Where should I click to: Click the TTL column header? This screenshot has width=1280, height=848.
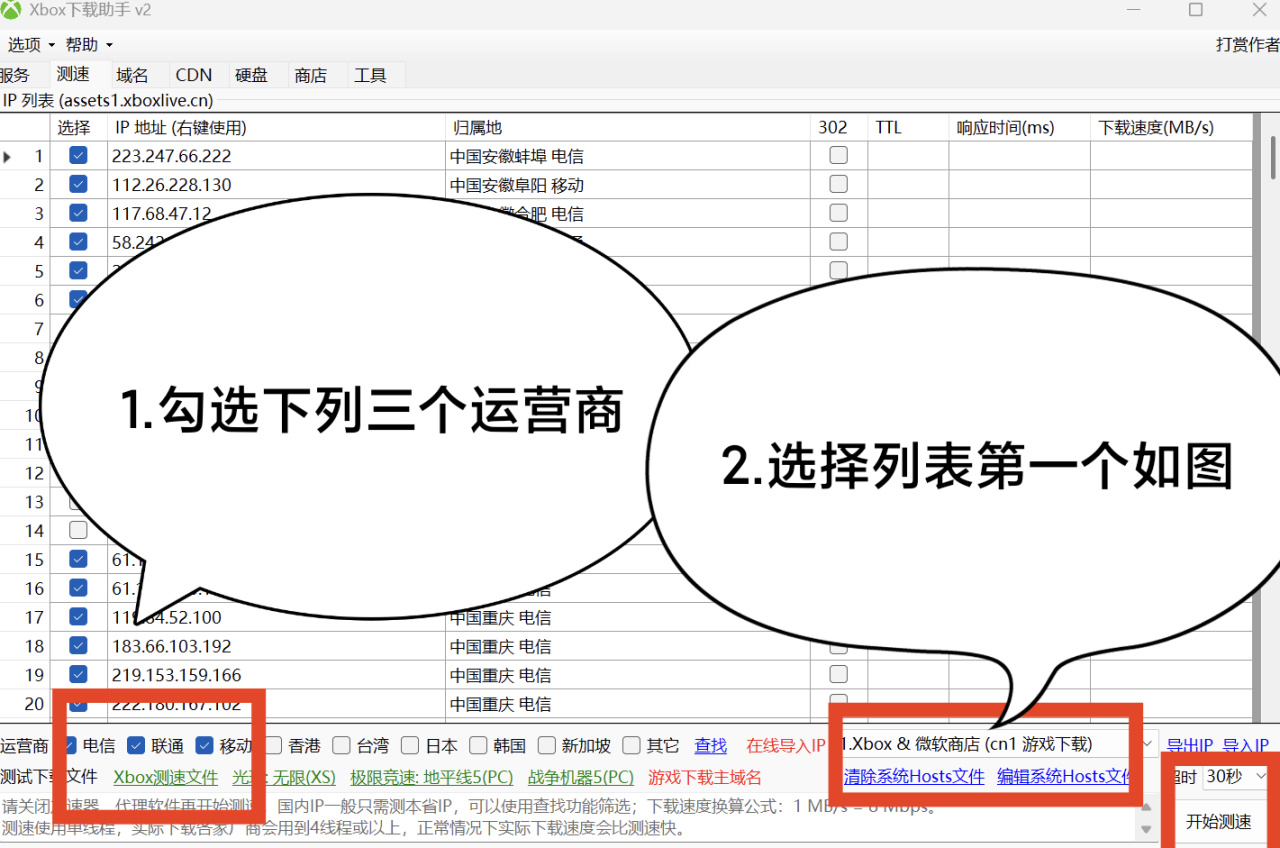coord(907,127)
